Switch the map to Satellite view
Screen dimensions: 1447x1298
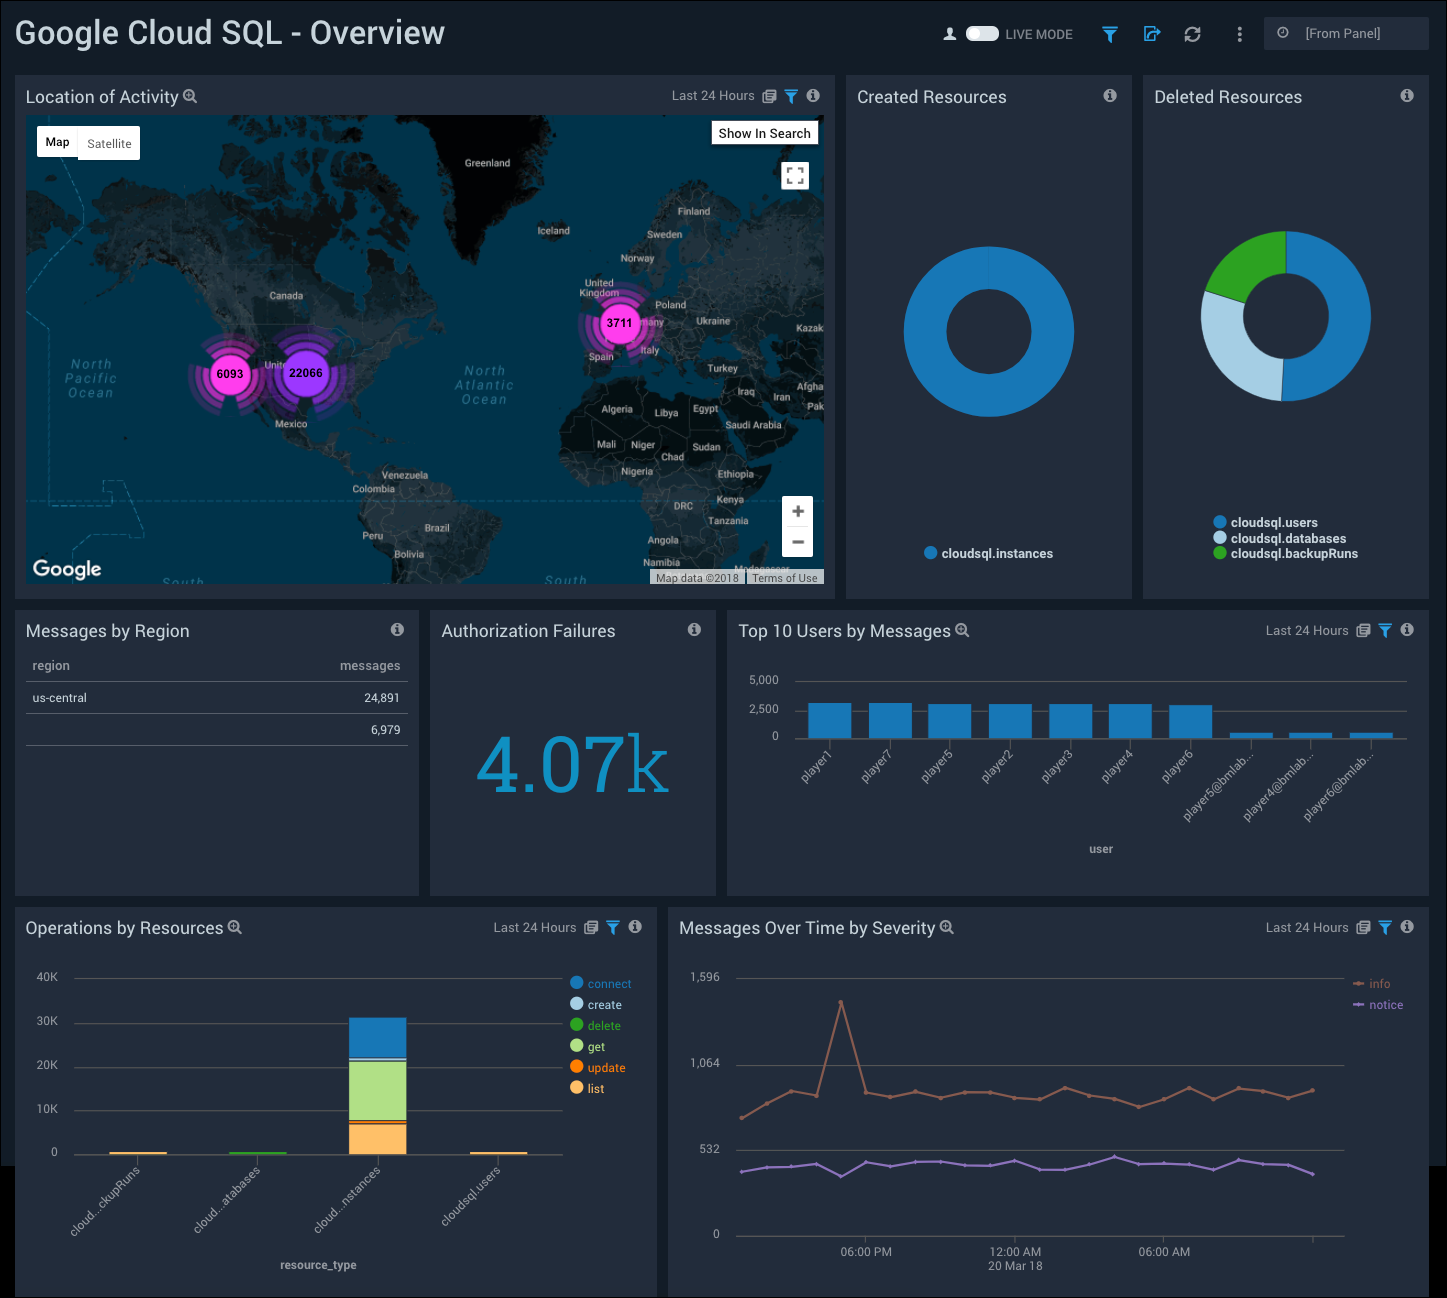(x=109, y=143)
